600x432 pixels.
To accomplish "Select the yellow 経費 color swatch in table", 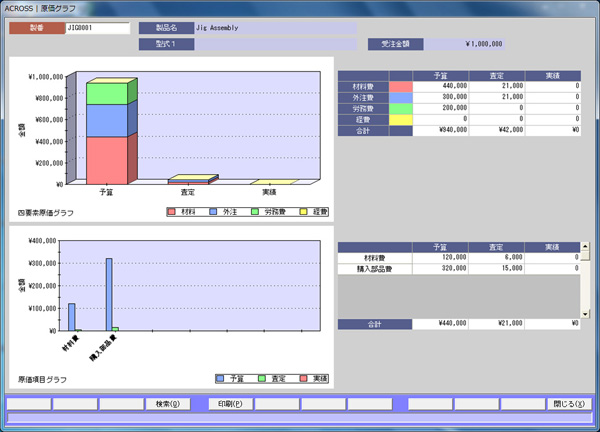I will point(400,119).
